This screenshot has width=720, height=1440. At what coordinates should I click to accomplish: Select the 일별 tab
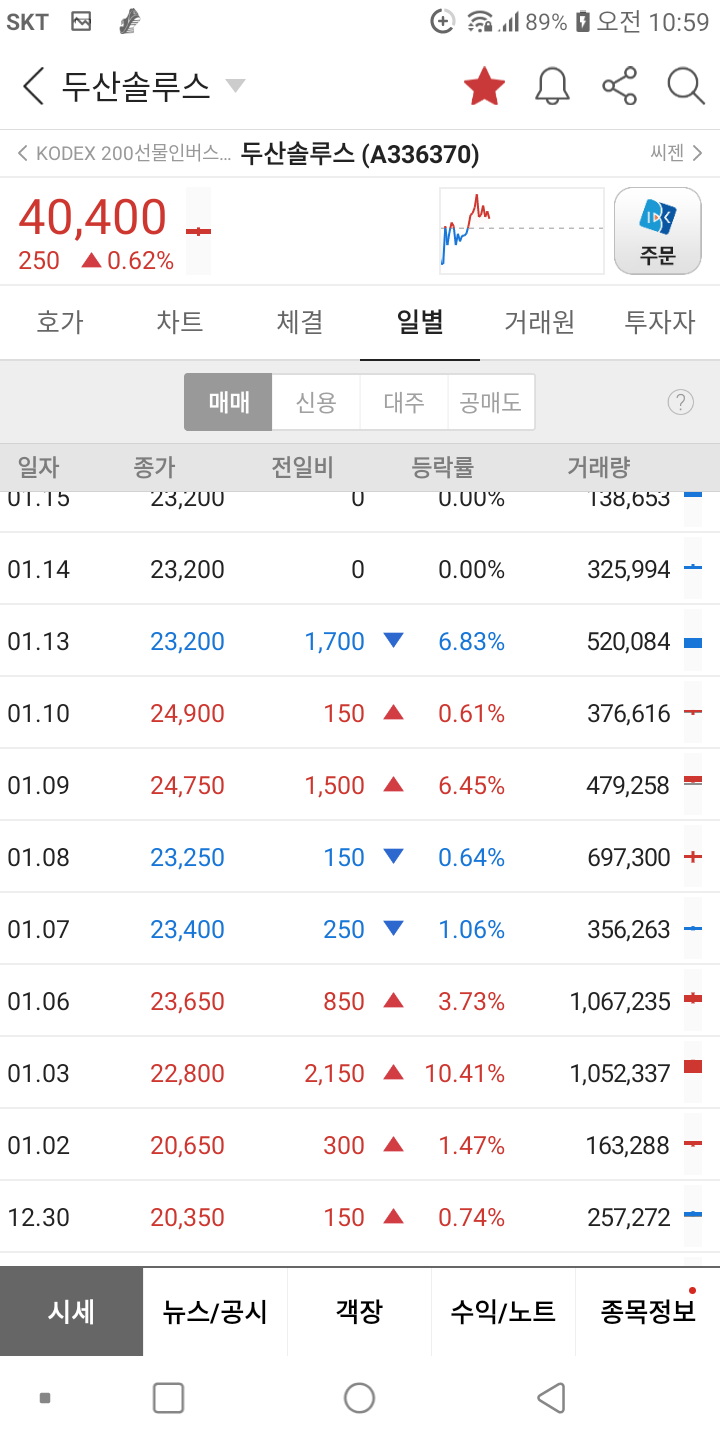[x=420, y=322]
